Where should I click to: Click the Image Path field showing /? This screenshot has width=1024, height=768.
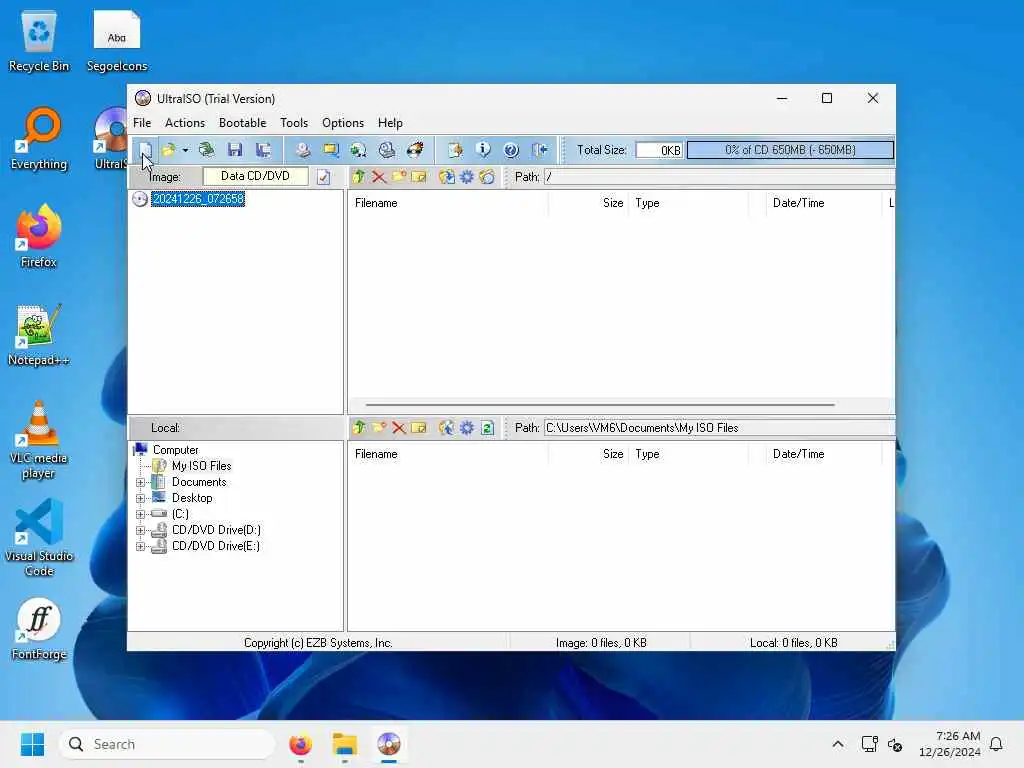719,177
